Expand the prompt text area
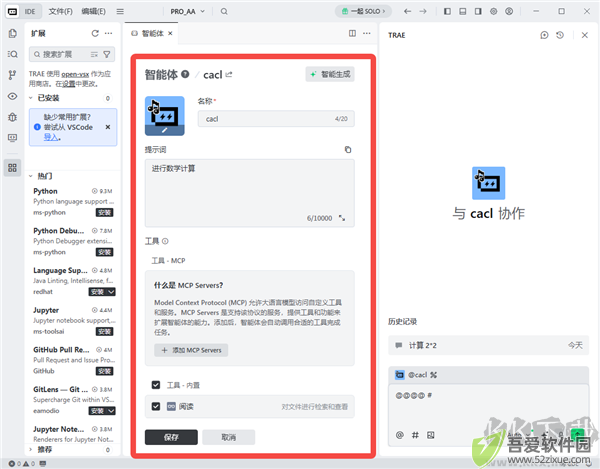600x469 pixels. tap(342, 218)
